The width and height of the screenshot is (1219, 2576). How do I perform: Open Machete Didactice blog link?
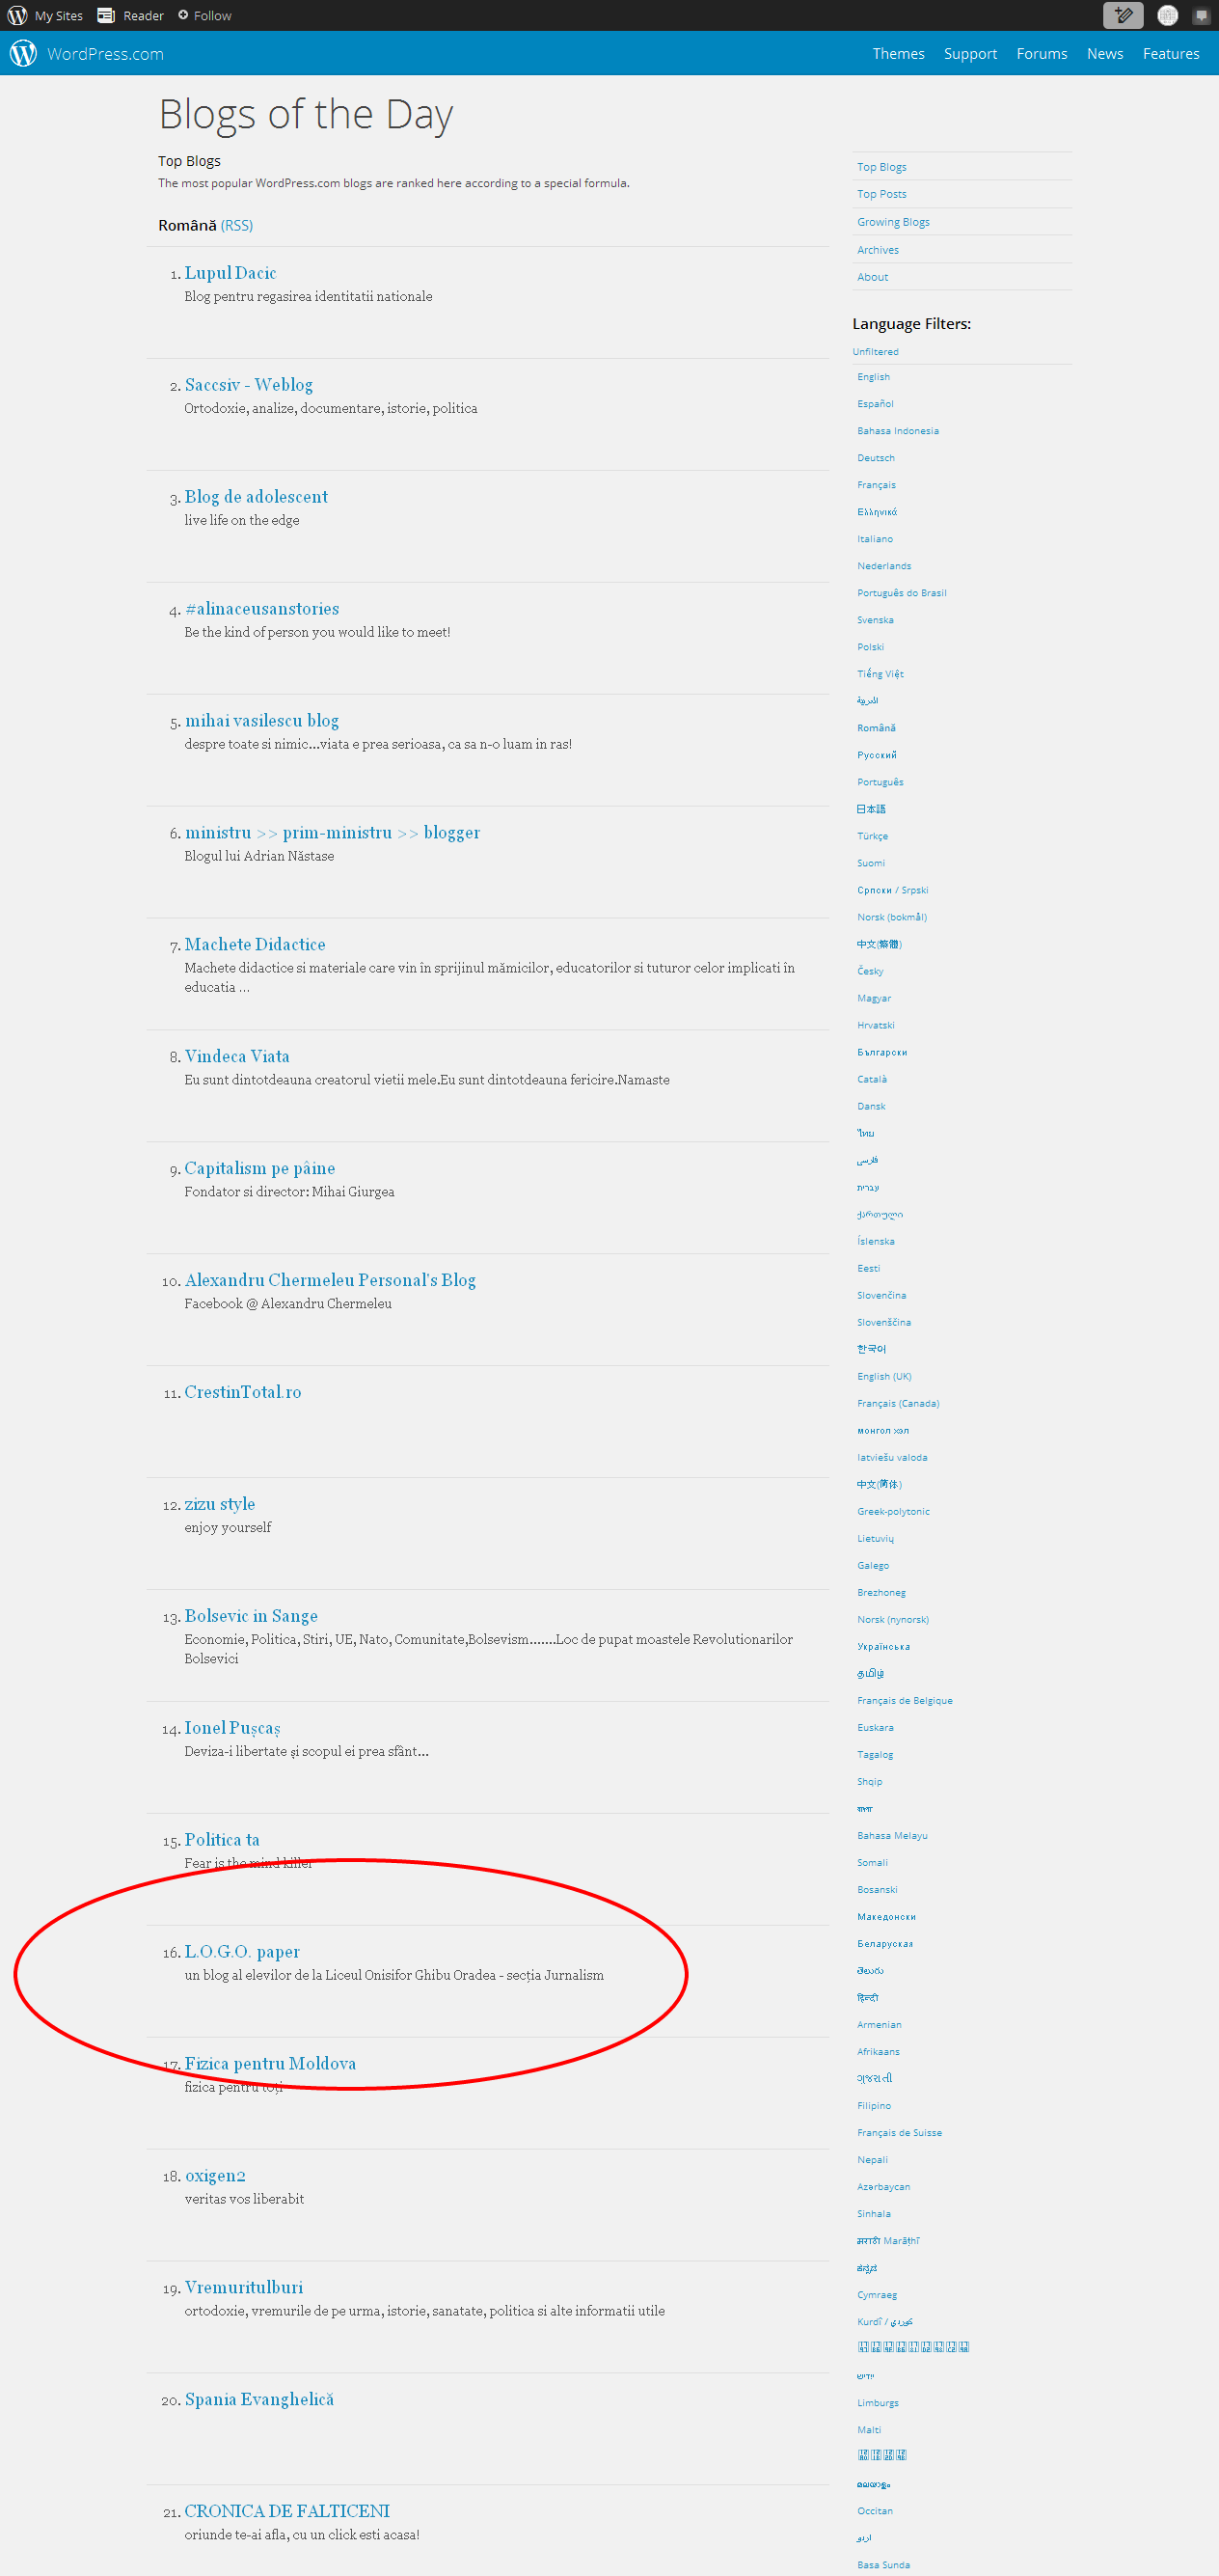255,944
